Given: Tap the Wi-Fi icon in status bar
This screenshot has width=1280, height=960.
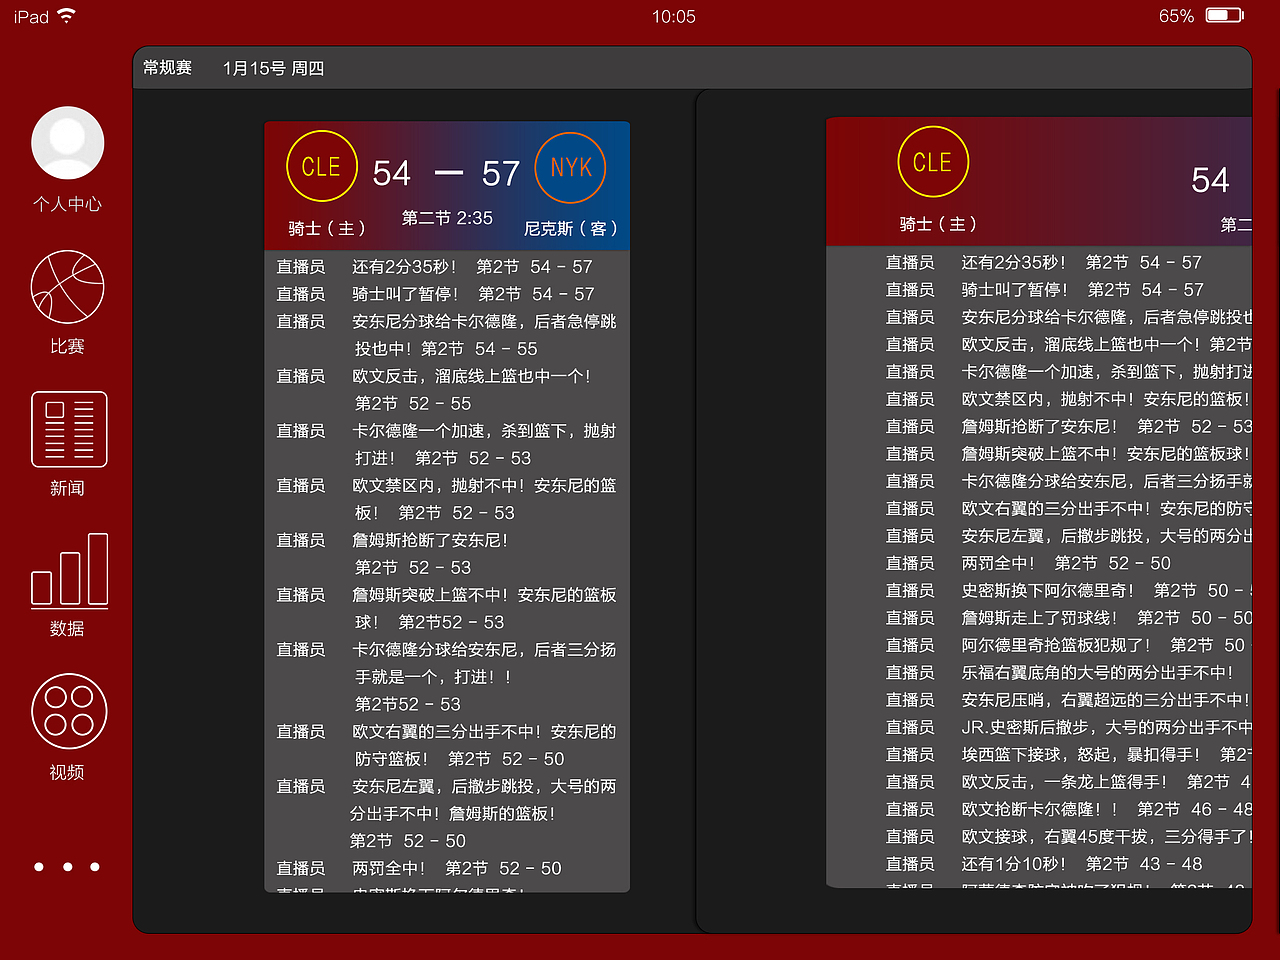Looking at the screenshot, I should pyautogui.click(x=67, y=16).
